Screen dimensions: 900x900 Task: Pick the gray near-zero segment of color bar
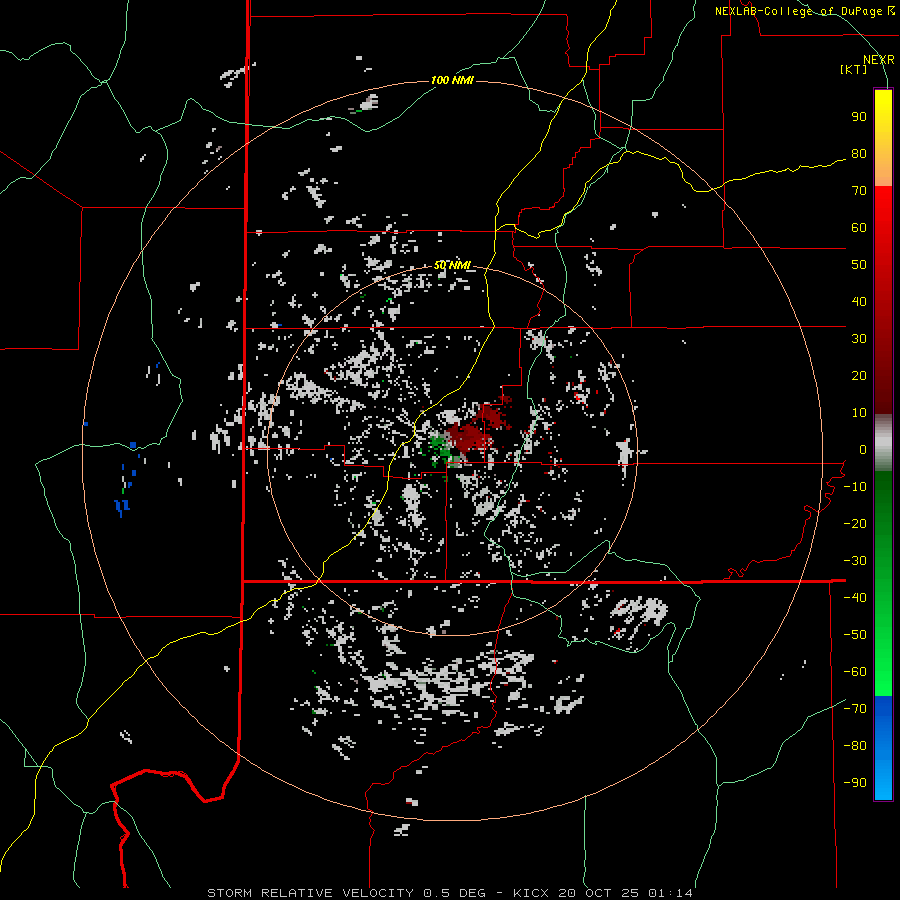tap(883, 443)
